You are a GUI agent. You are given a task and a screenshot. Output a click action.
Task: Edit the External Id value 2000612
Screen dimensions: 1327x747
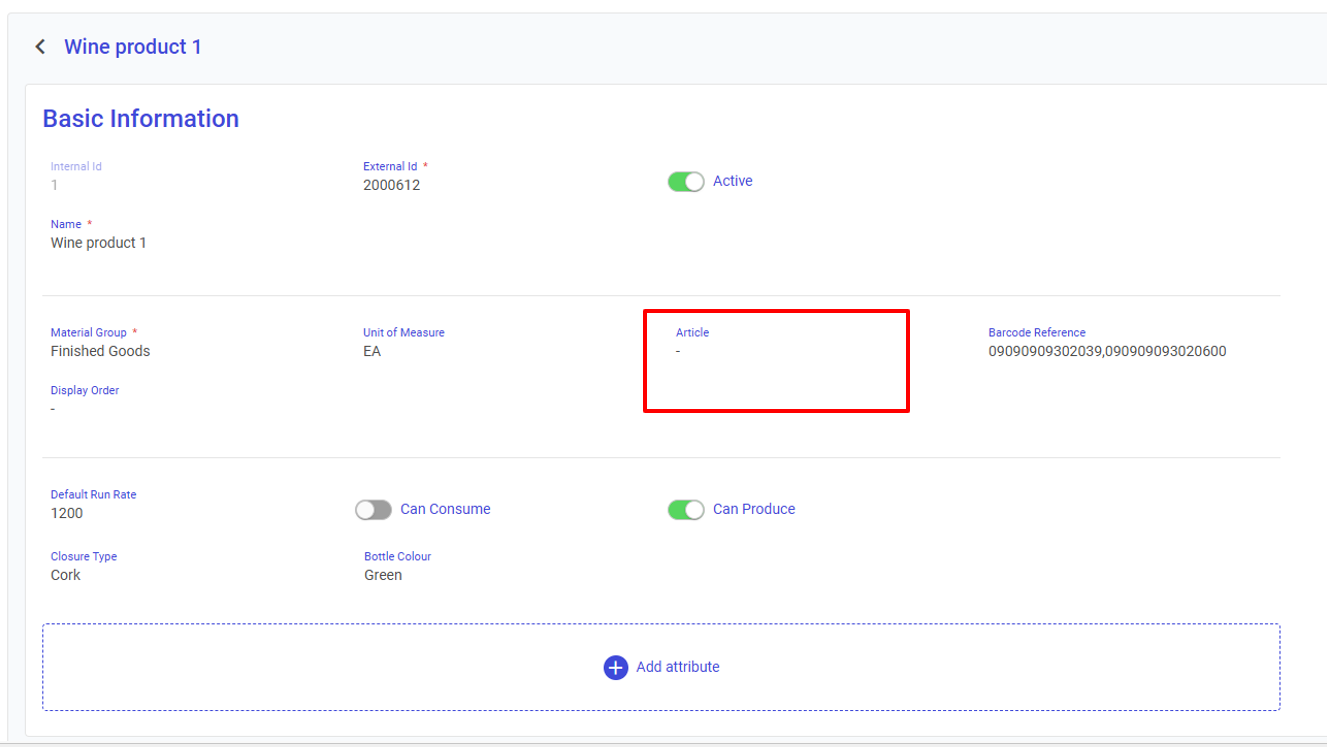[391, 185]
